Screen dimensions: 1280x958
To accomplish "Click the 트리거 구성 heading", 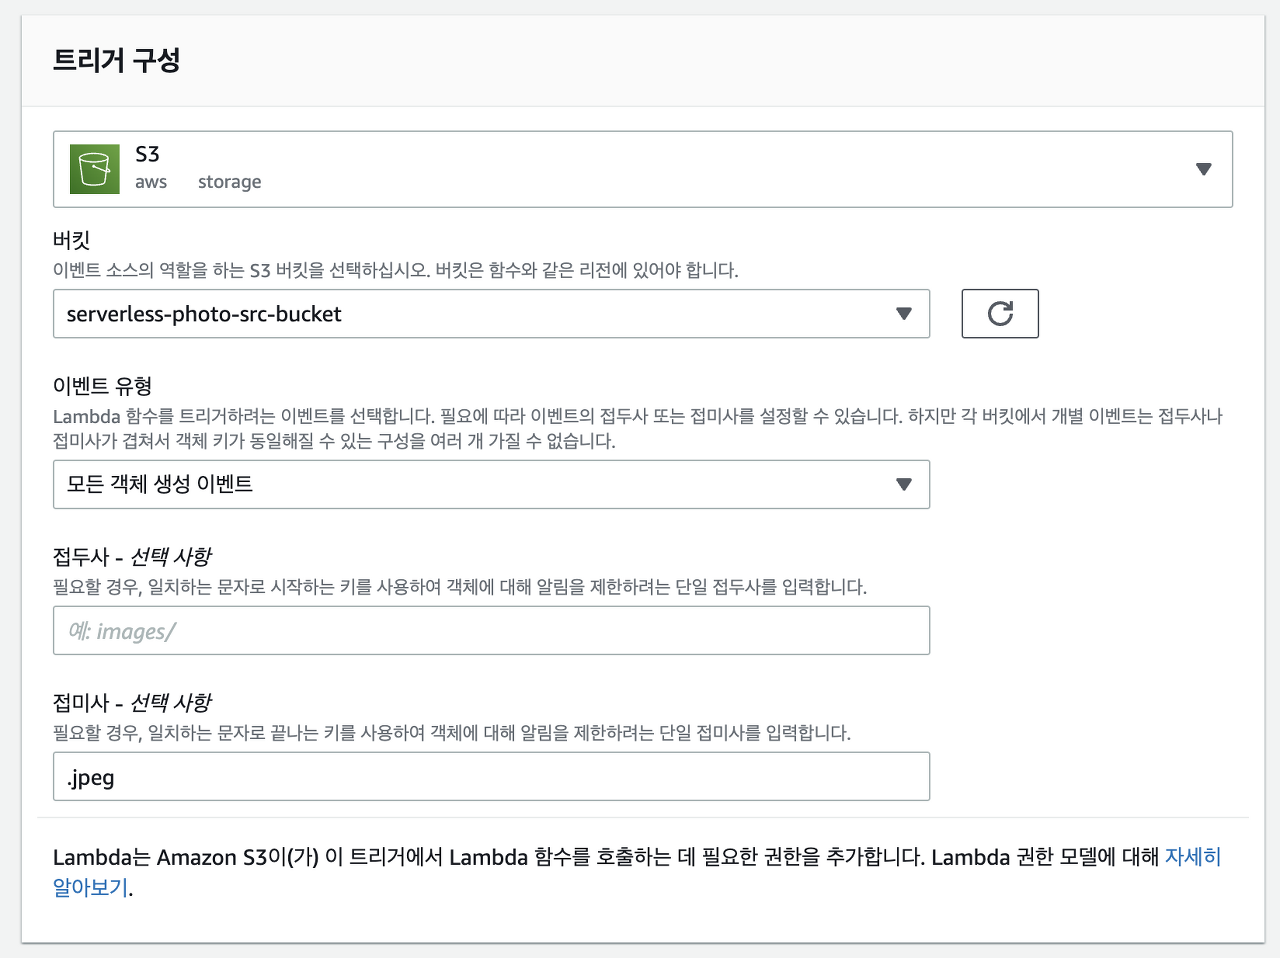I will coord(116,60).
